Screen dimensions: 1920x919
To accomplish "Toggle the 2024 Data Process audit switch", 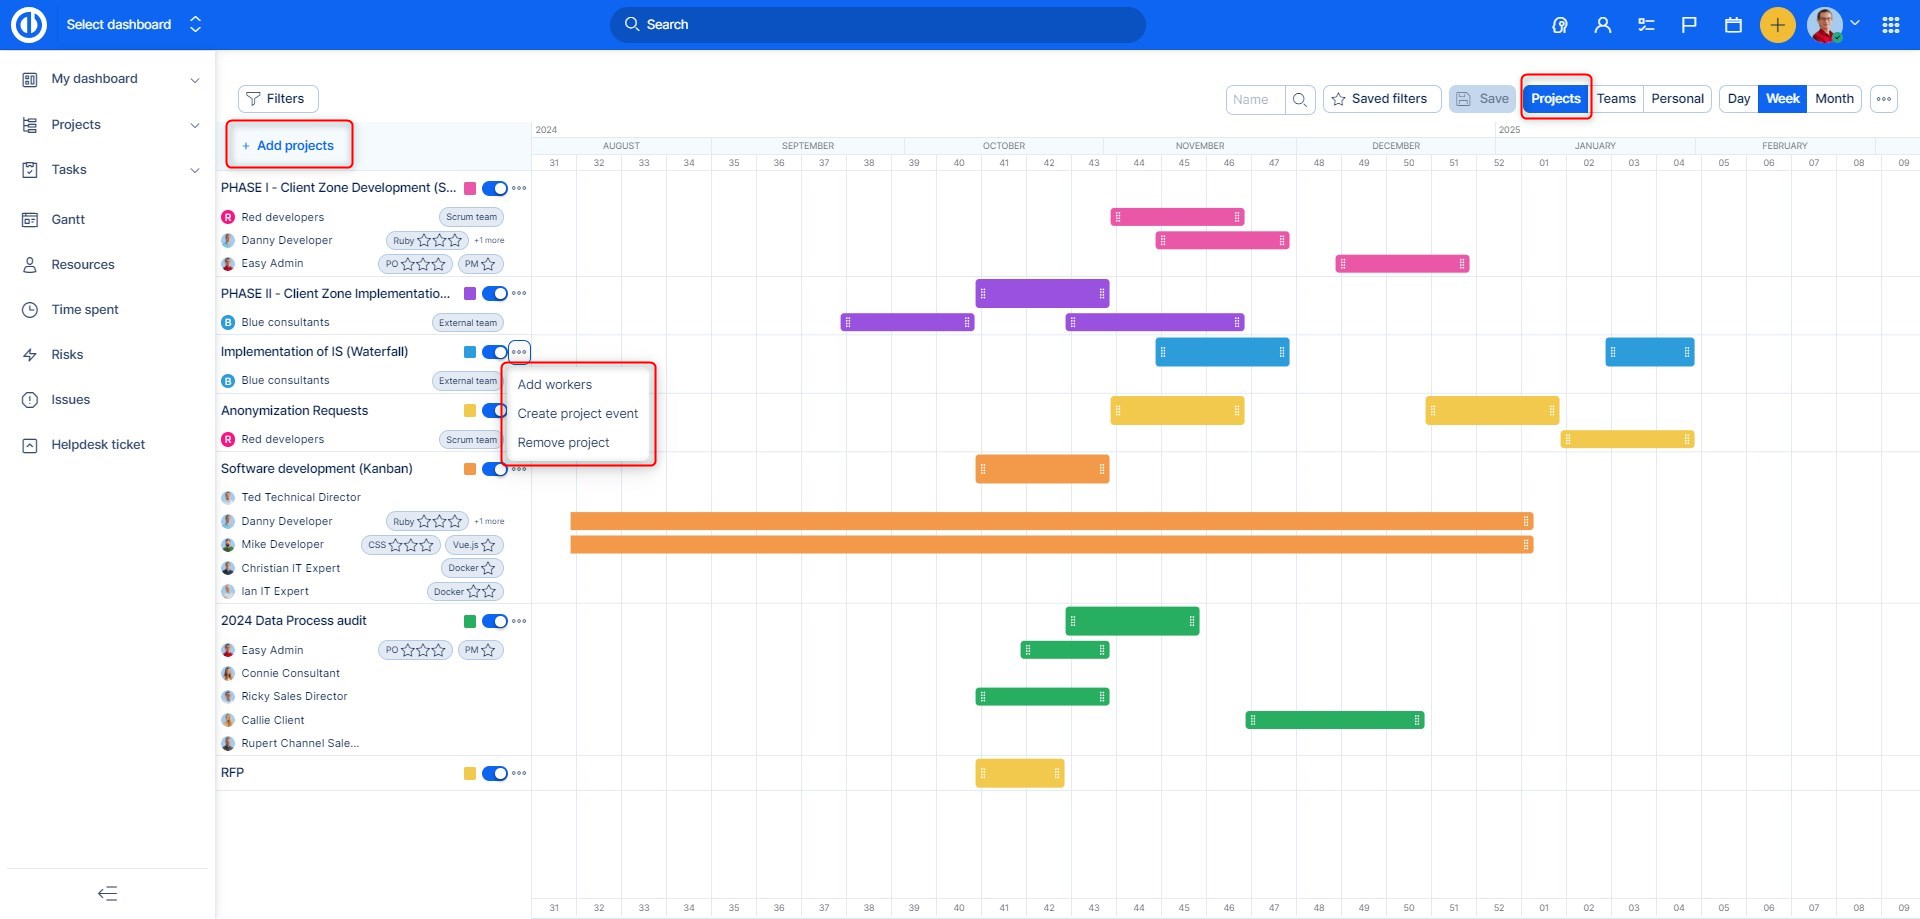I will [494, 621].
